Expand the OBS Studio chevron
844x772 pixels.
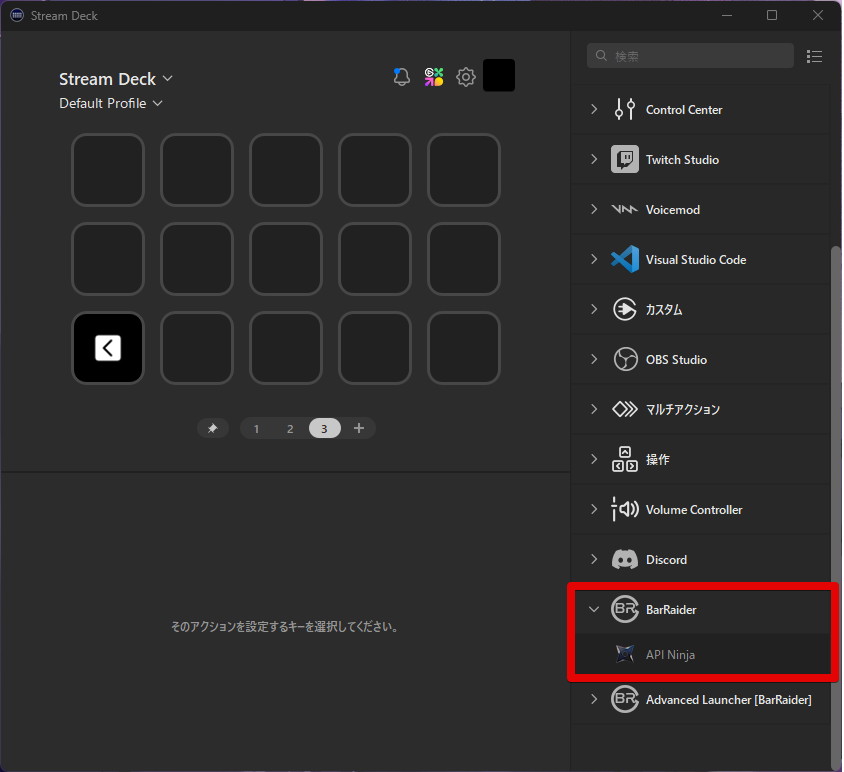tap(594, 359)
